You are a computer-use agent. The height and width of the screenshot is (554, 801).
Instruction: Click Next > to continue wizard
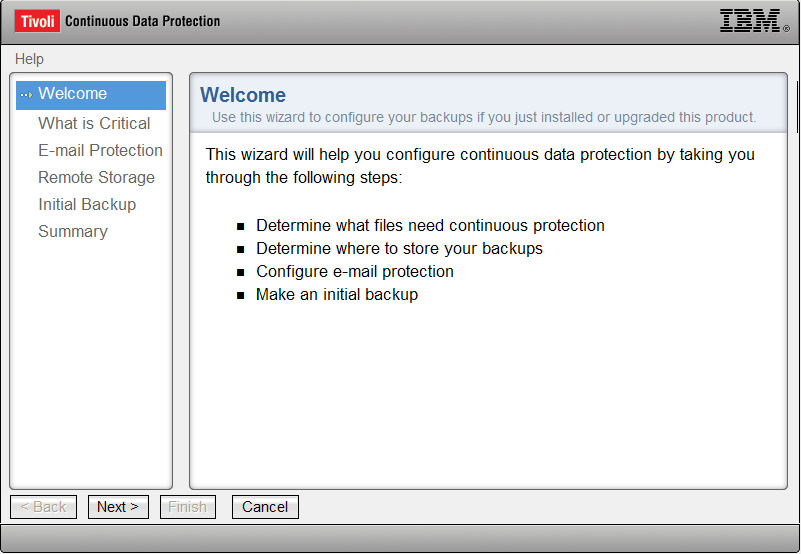[118, 507]
